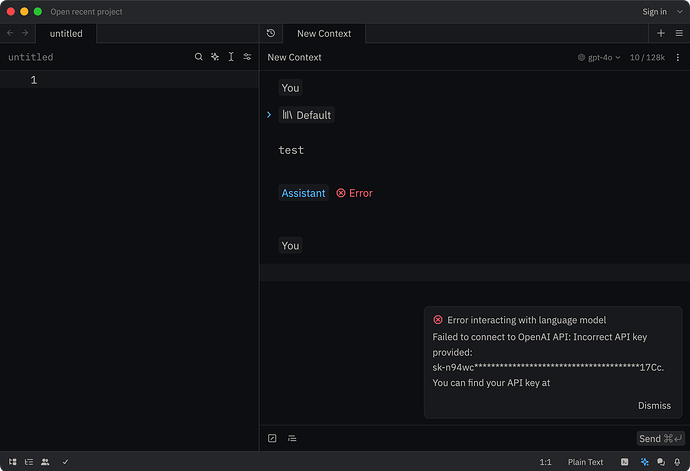This screenshot has height=471, width=690.
Task: Click the diagnostics checkmark icon
Action: (x=65, y=462)
